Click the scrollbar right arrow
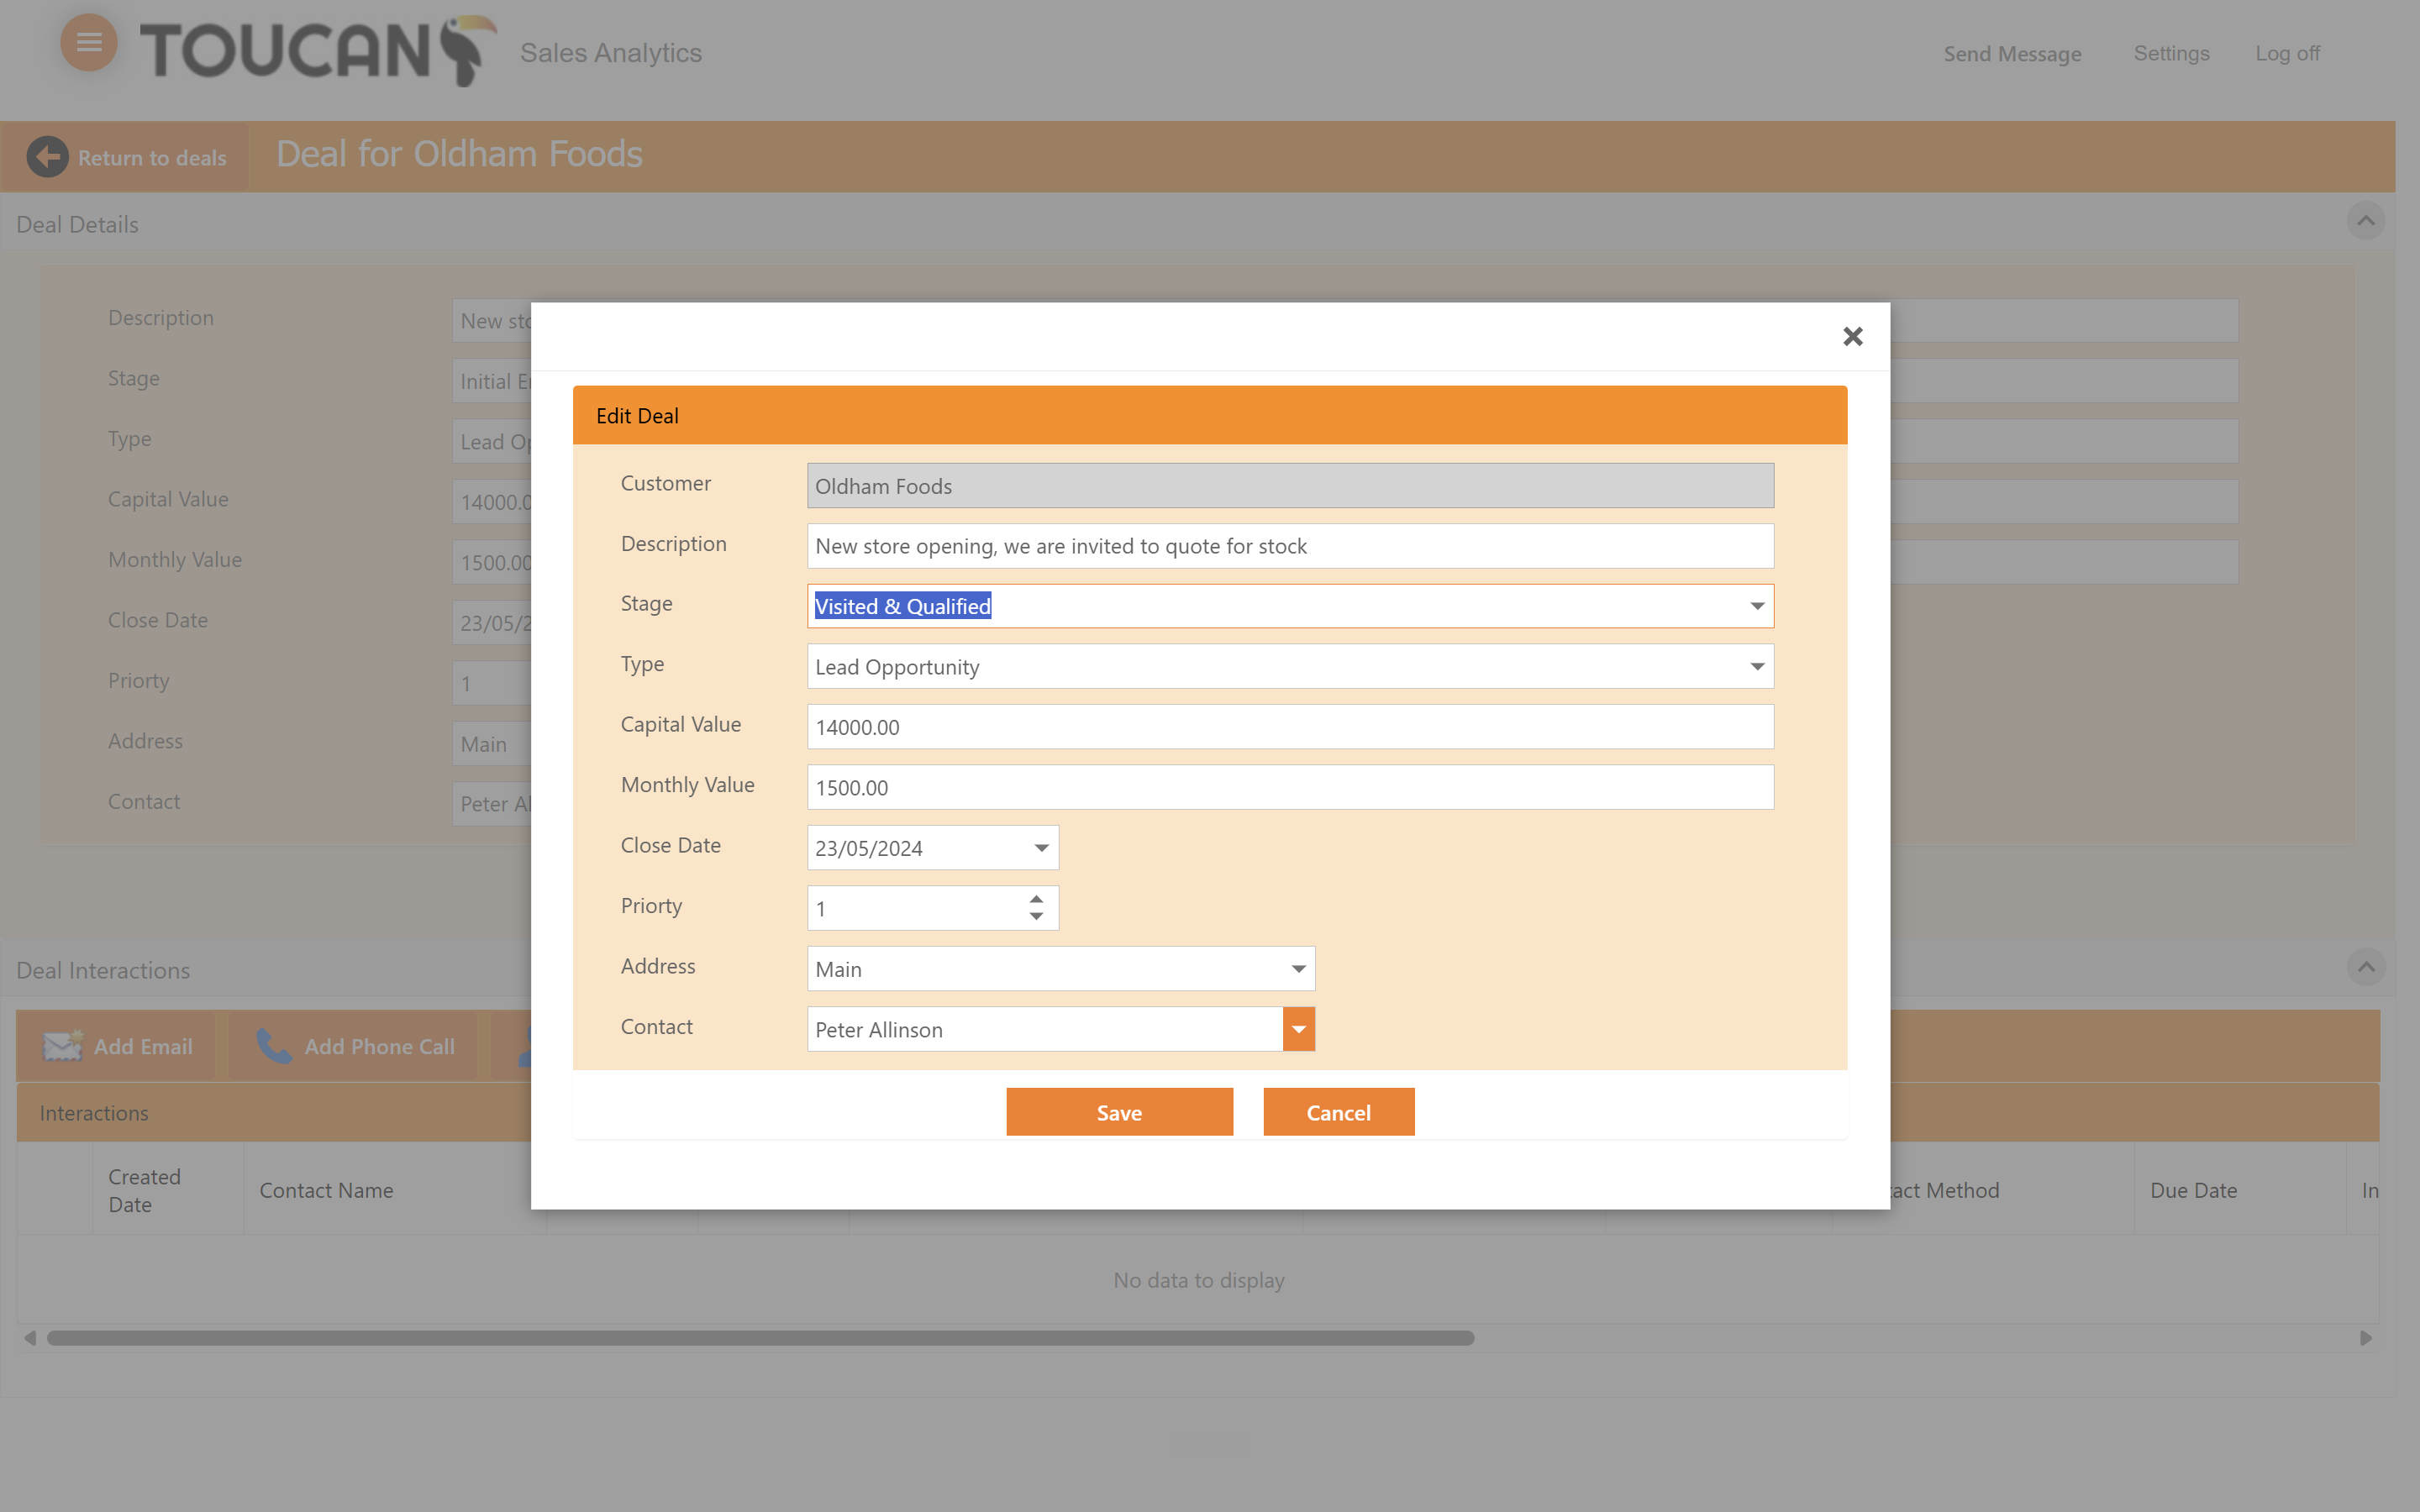This screenshot has height=1512, width=2420. point(2365,1338)
